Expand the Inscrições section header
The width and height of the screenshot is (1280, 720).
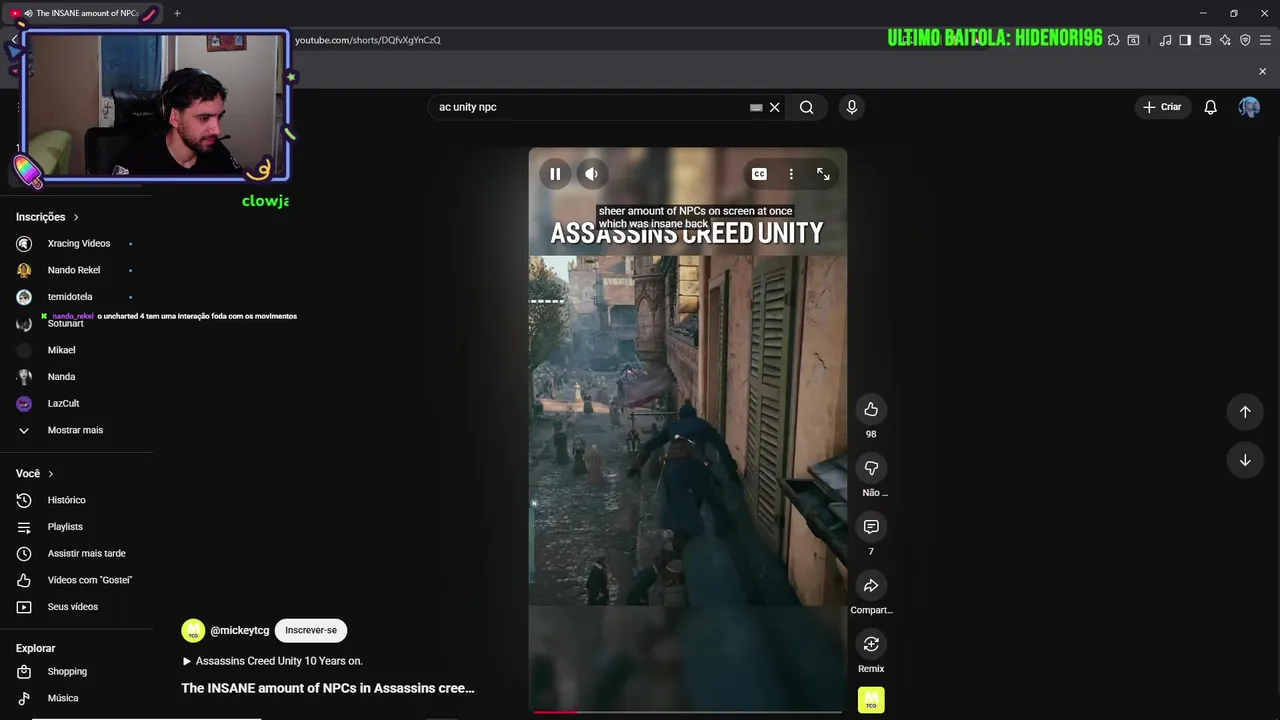tap(47, 217)
